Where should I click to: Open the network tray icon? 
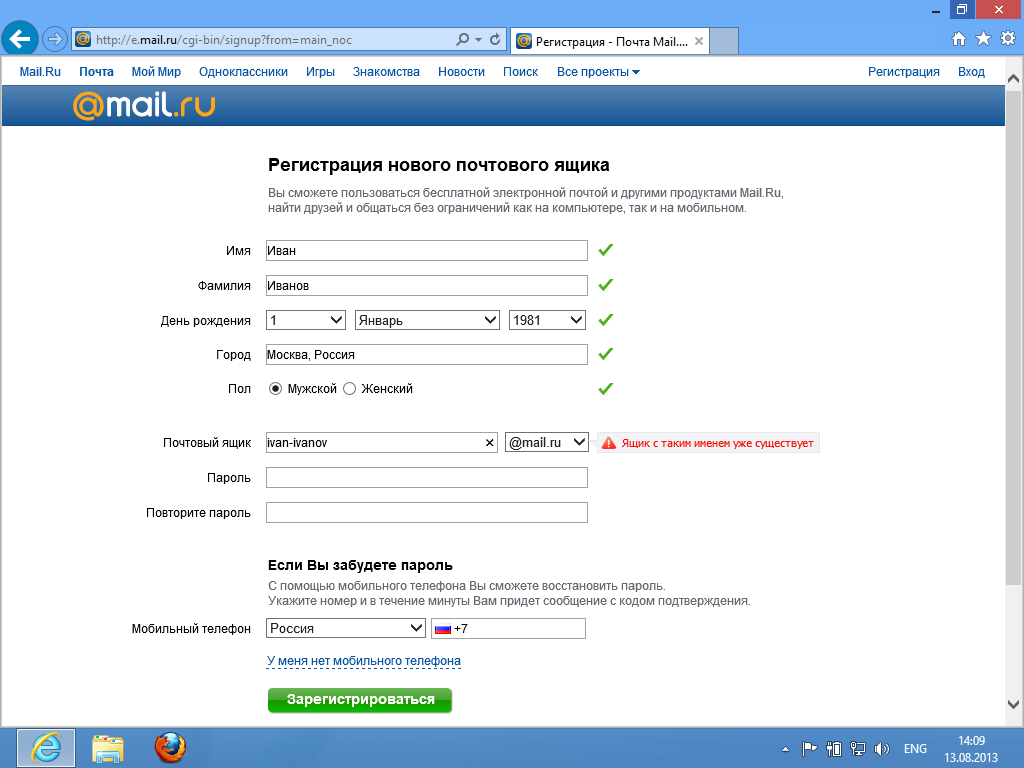pos(857,748)
